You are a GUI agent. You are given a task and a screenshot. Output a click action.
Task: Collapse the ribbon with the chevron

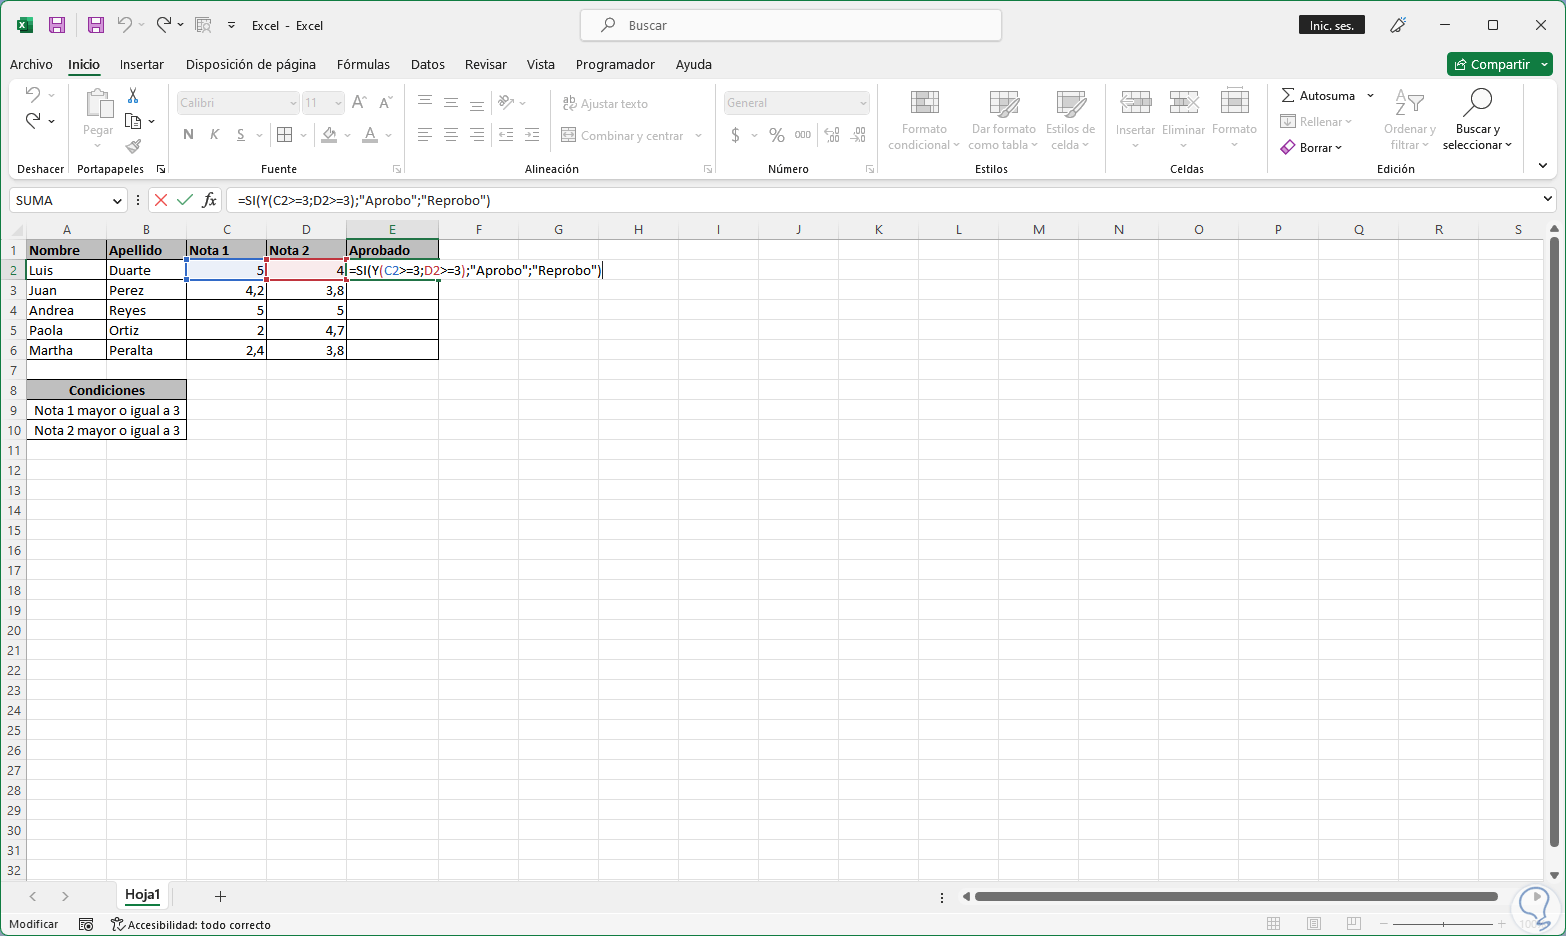1543,165
